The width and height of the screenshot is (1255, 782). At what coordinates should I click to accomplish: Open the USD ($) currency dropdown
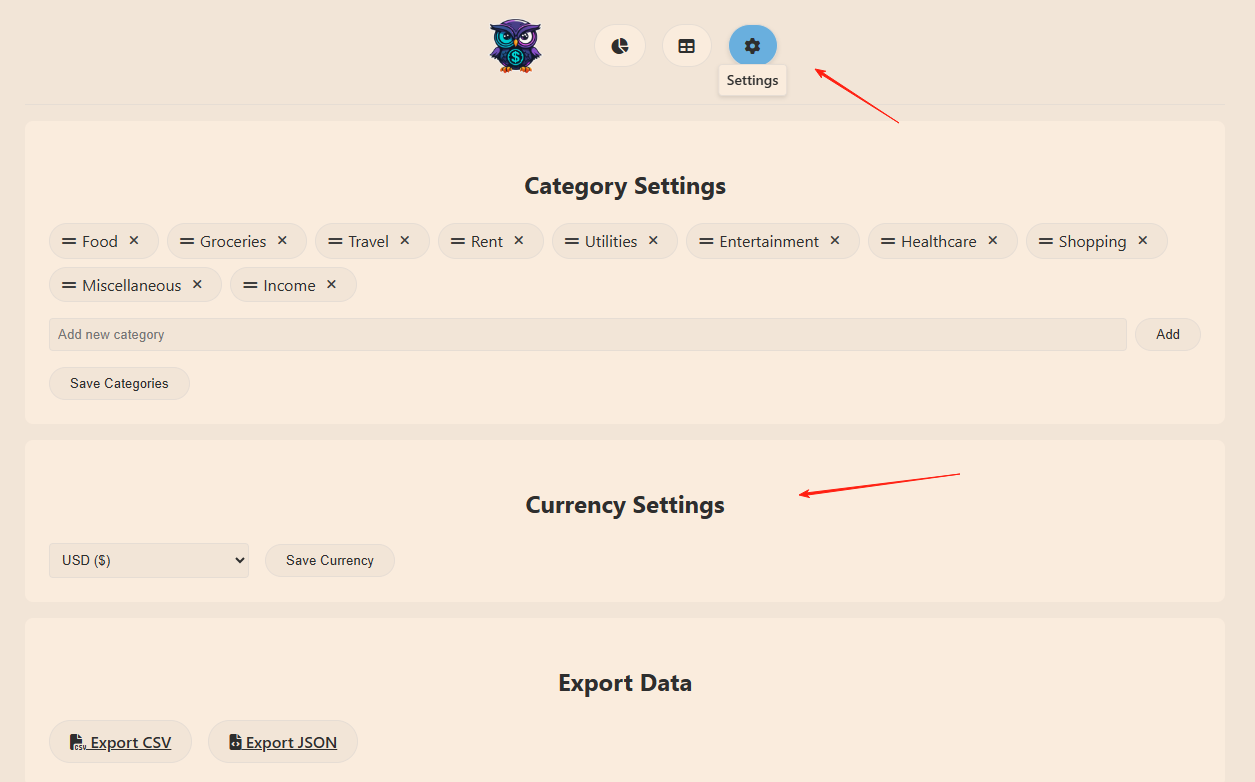149,561
